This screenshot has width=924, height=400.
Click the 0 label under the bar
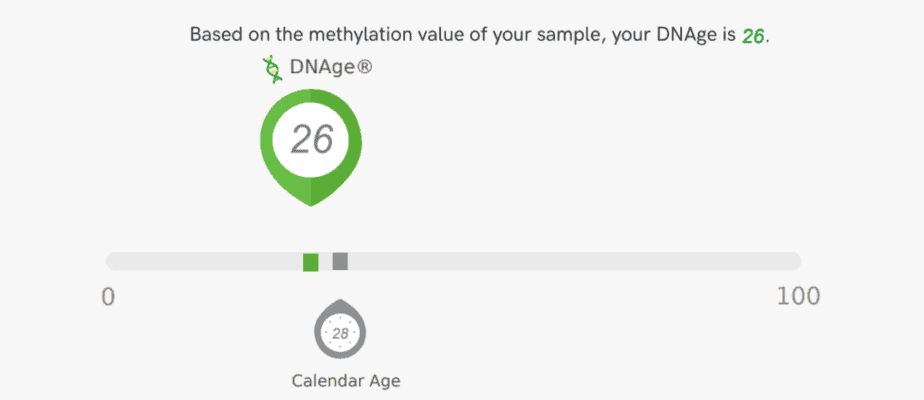(108, 297)
